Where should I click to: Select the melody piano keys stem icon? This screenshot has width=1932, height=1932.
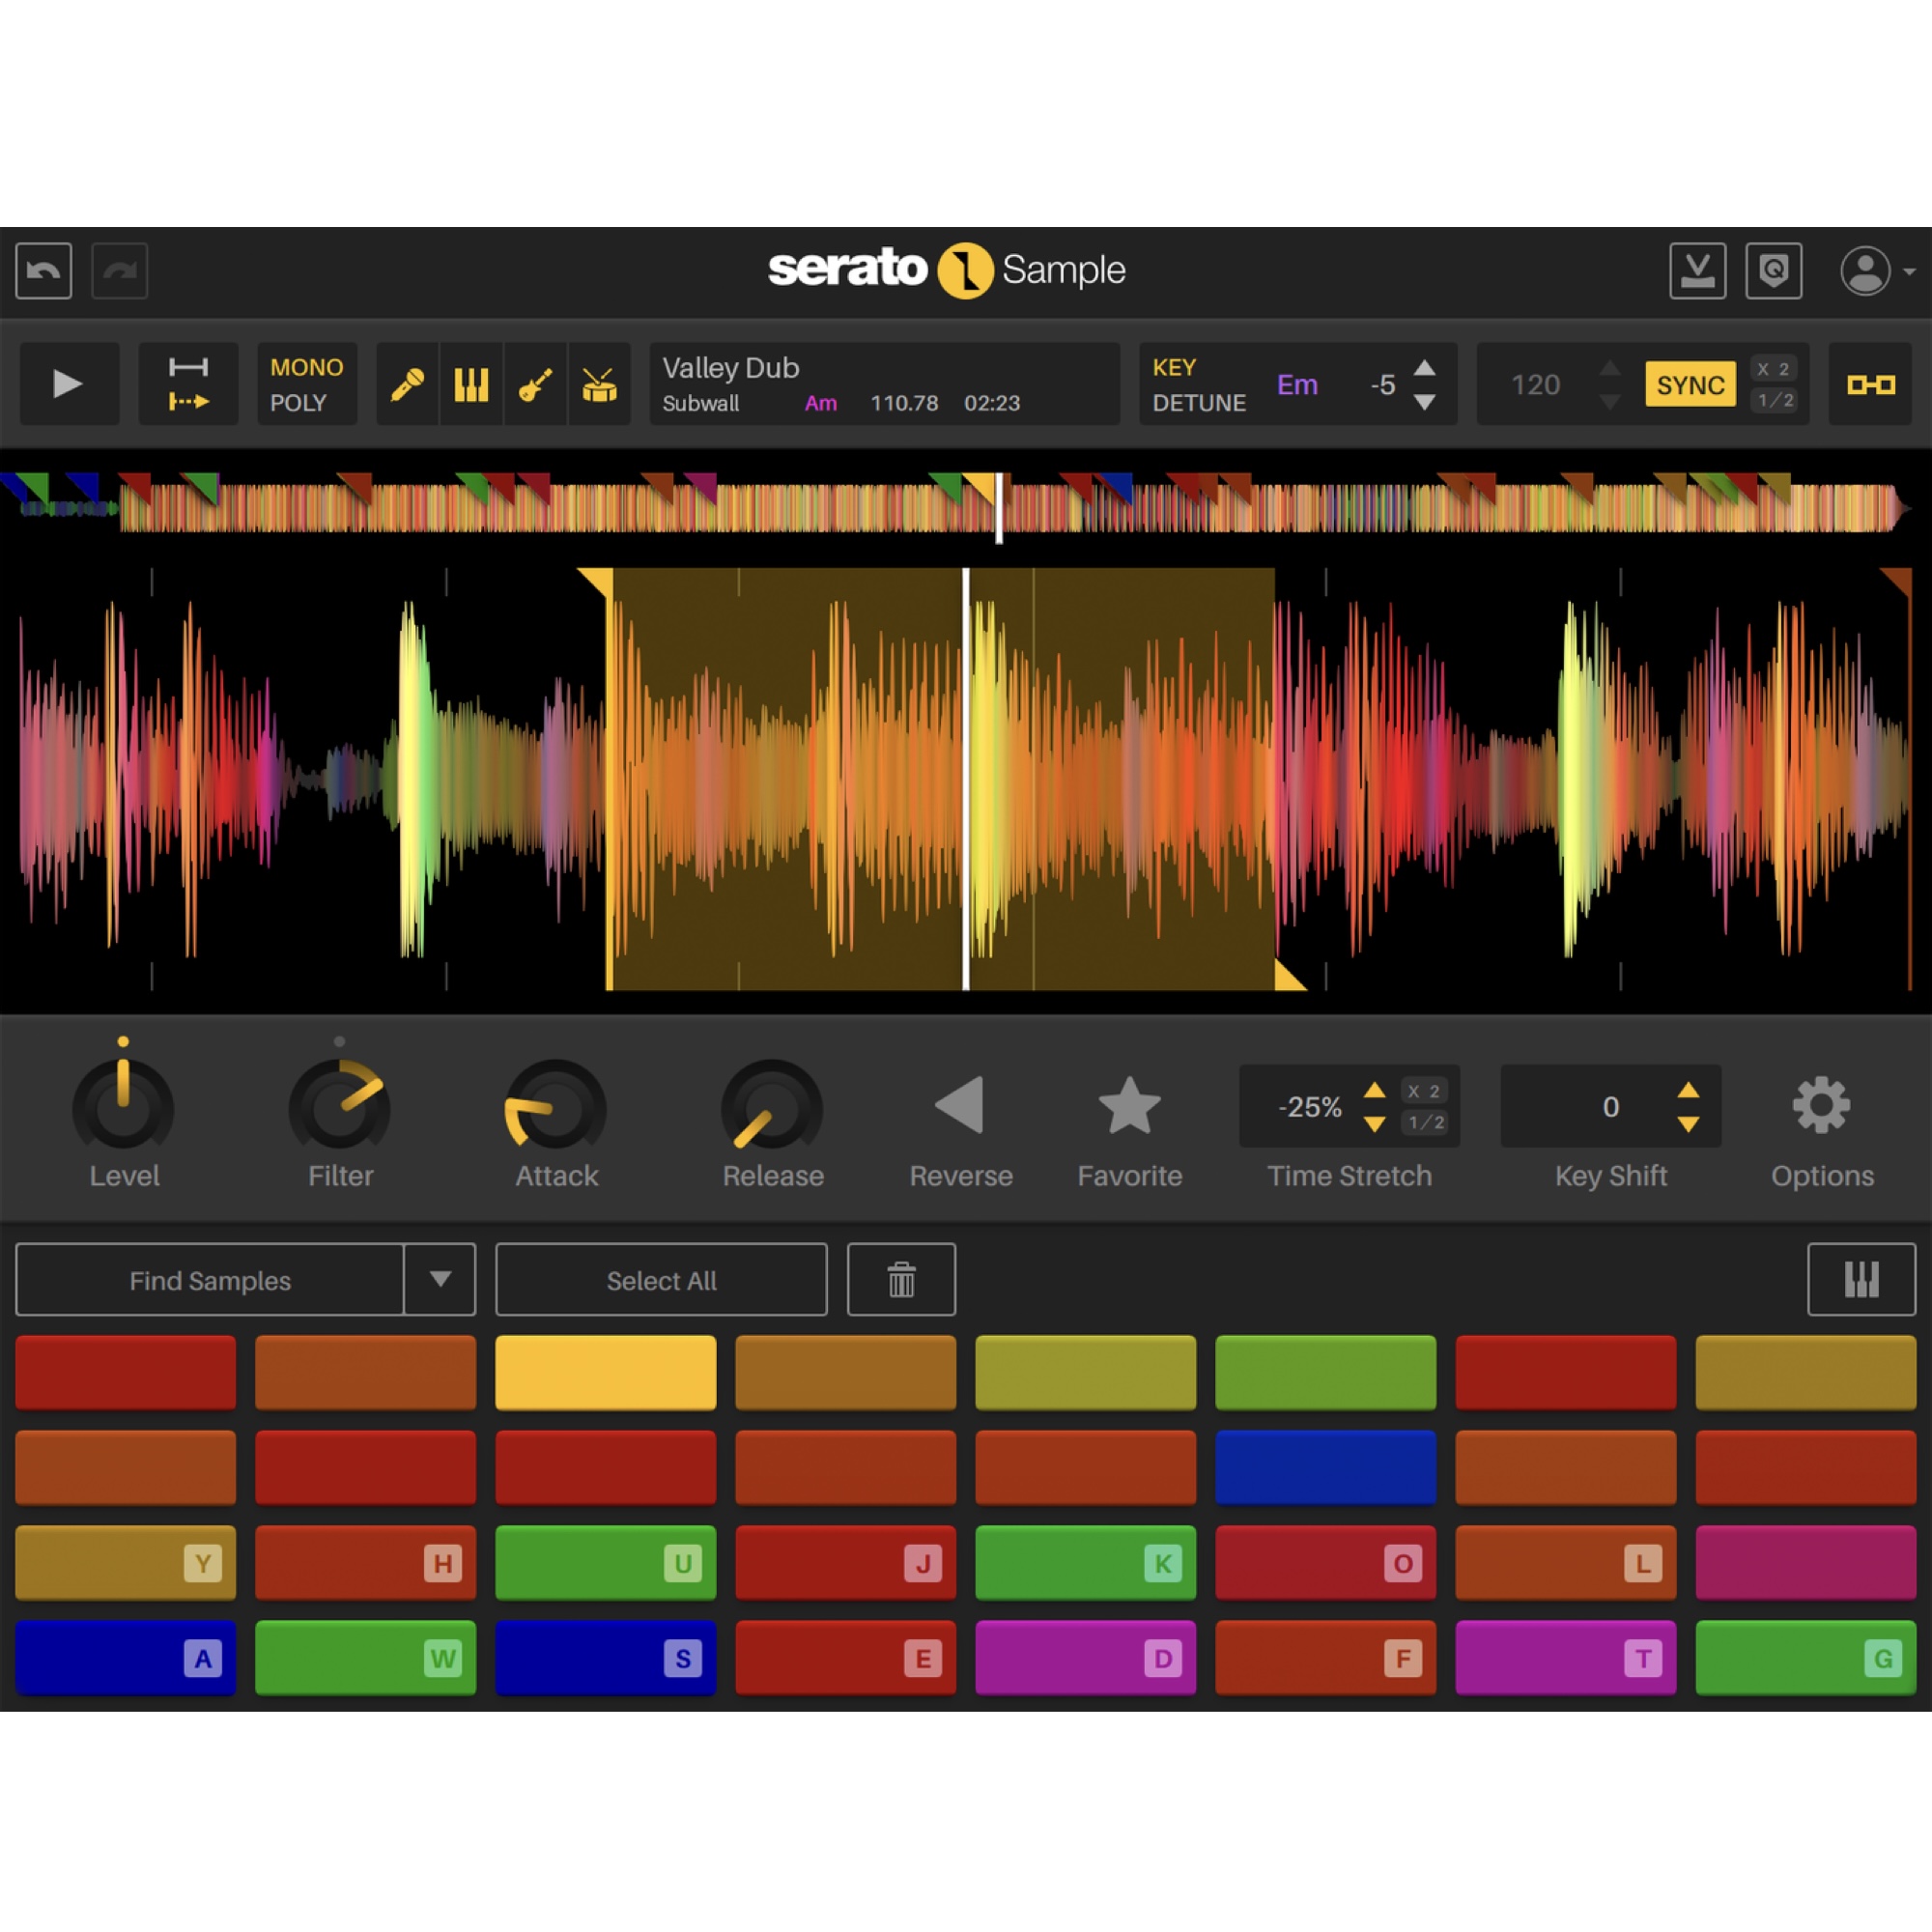[x=471, y=384]
